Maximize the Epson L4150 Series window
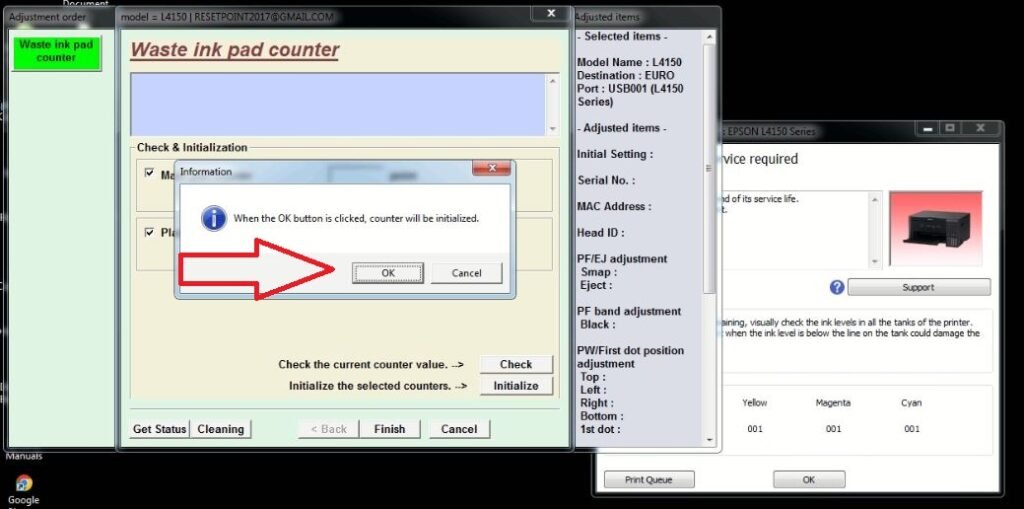 950,128
